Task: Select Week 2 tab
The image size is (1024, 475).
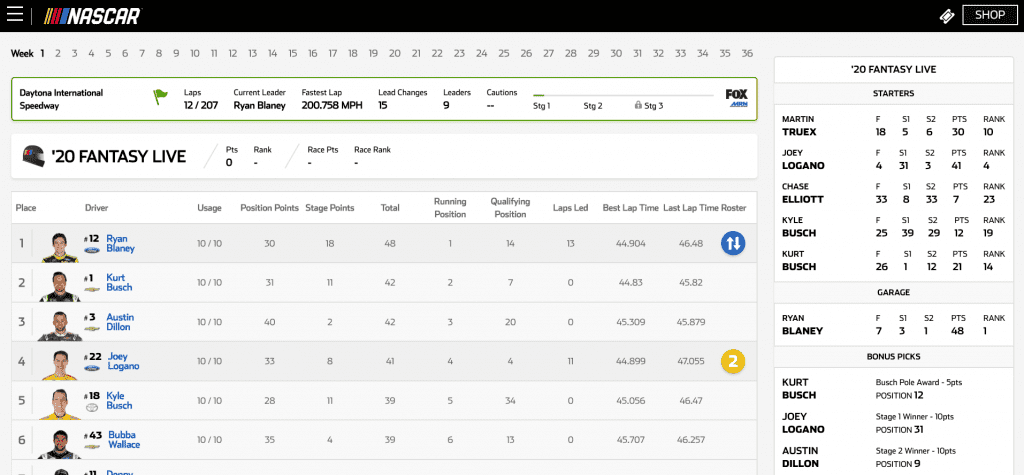Action: tap(58, 53)
